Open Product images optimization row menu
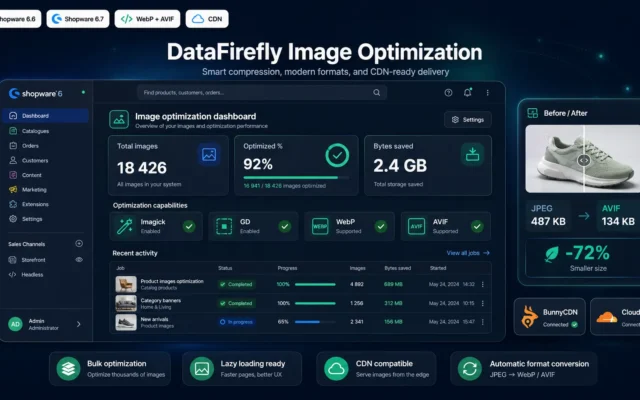The width and height of the screenshot is (640, 400). (x=483, y=284)
